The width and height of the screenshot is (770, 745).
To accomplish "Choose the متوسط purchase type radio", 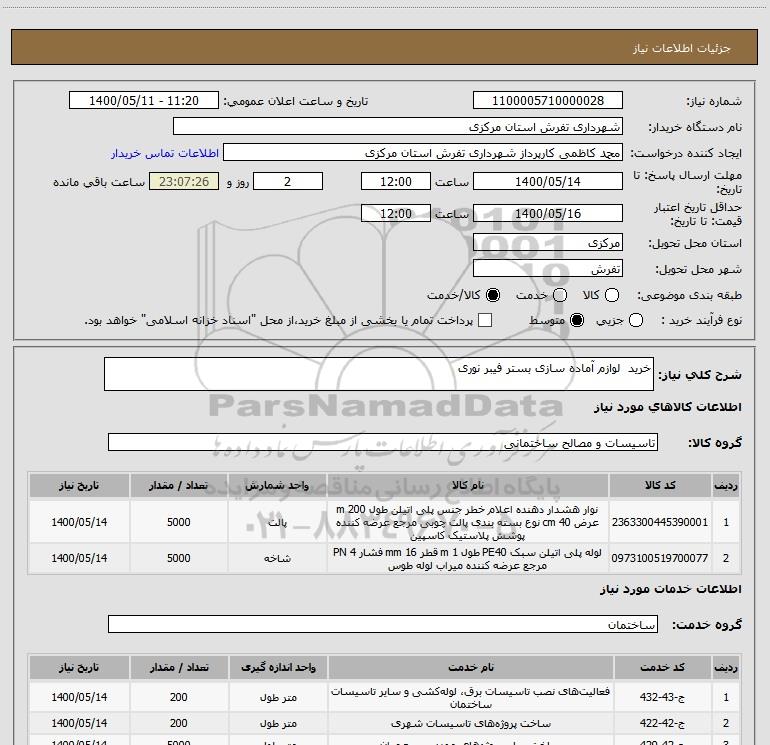I will pos(577,320).
